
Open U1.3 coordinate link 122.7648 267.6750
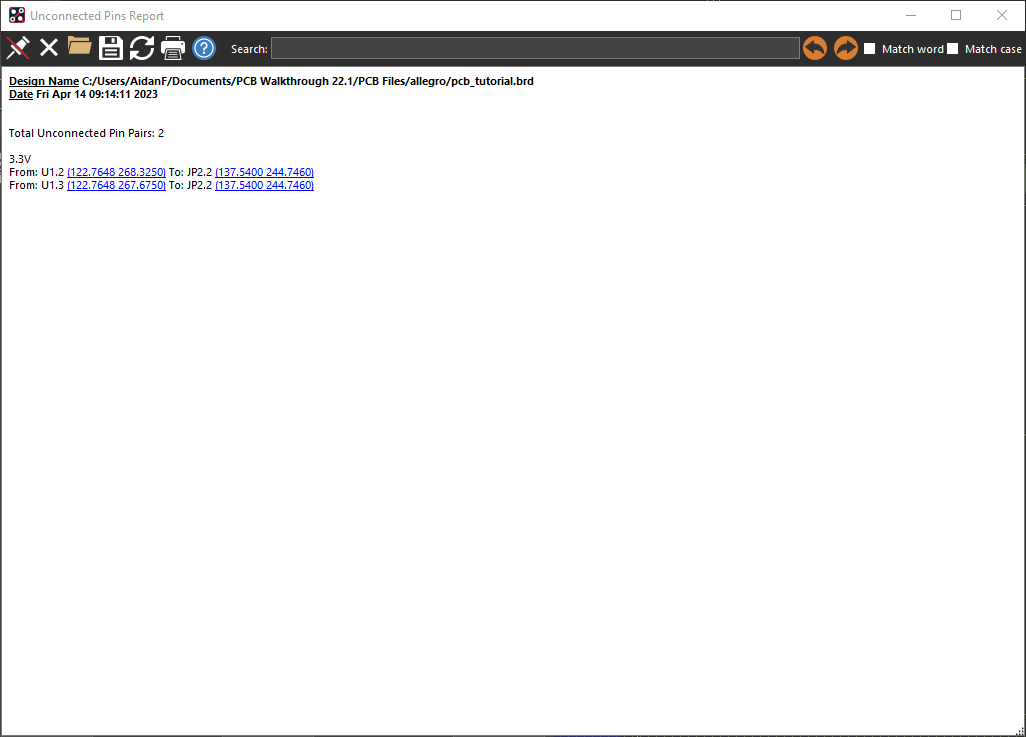click(x=116, y=185)
